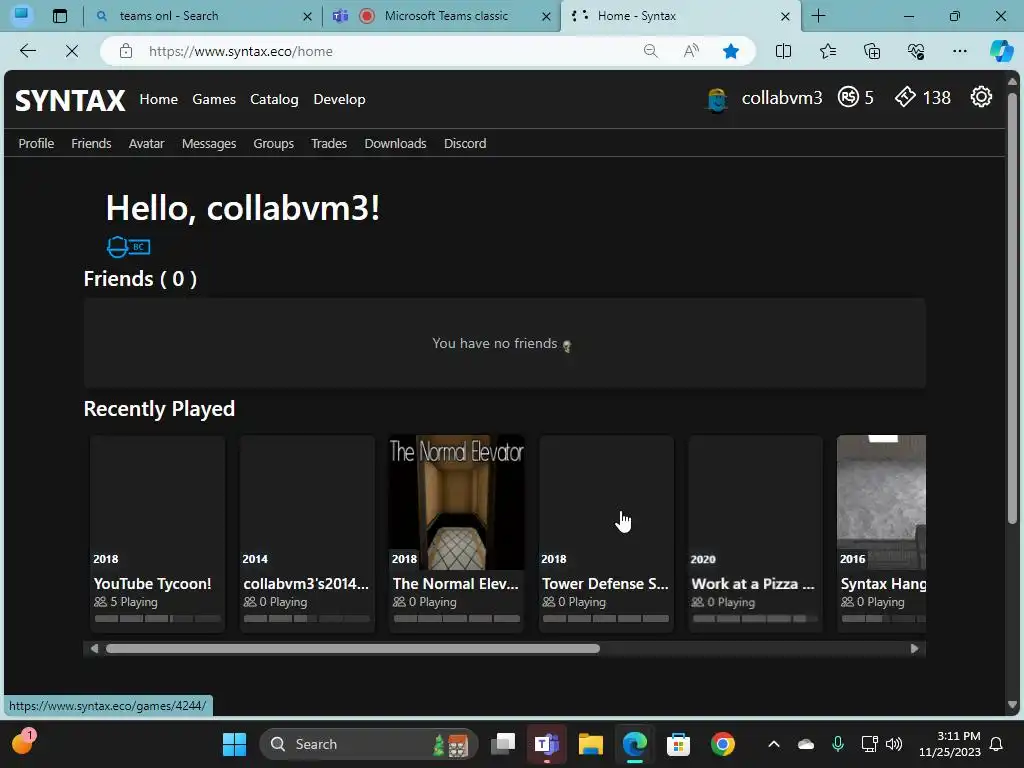Open the Avatar link
Screen dimensions: 1024x768
click(x=146, y=144)
